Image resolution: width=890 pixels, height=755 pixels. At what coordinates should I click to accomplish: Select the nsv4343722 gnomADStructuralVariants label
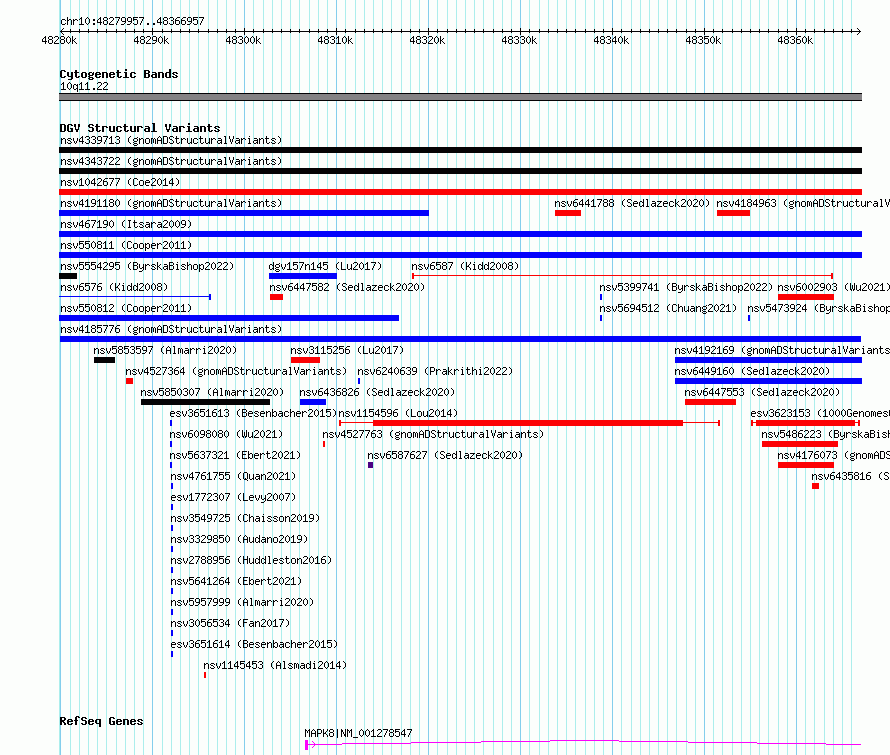pos(171,161)
